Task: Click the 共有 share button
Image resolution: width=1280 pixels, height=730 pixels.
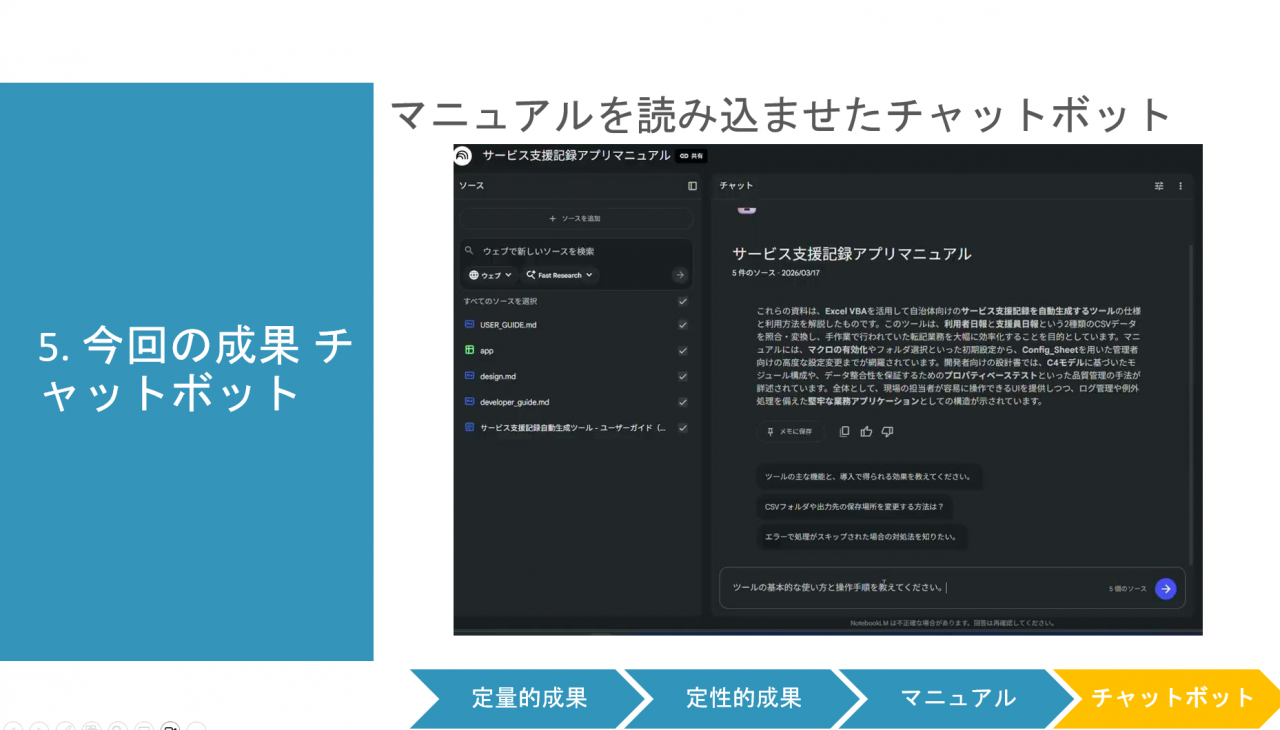Action: (692, 156)
